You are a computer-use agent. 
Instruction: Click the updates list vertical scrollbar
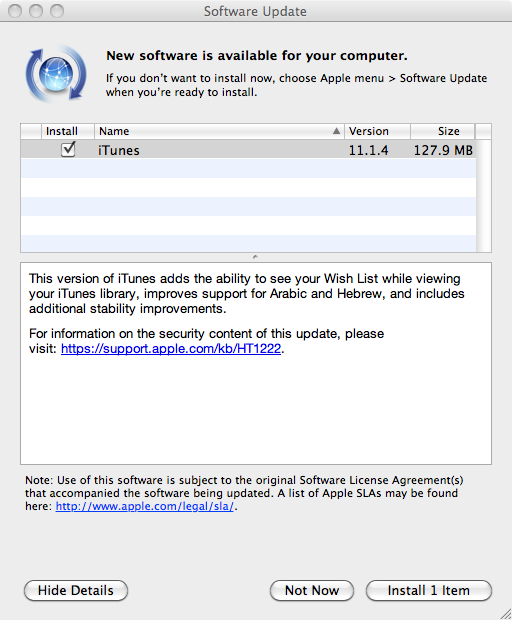(x=484, y=196)
